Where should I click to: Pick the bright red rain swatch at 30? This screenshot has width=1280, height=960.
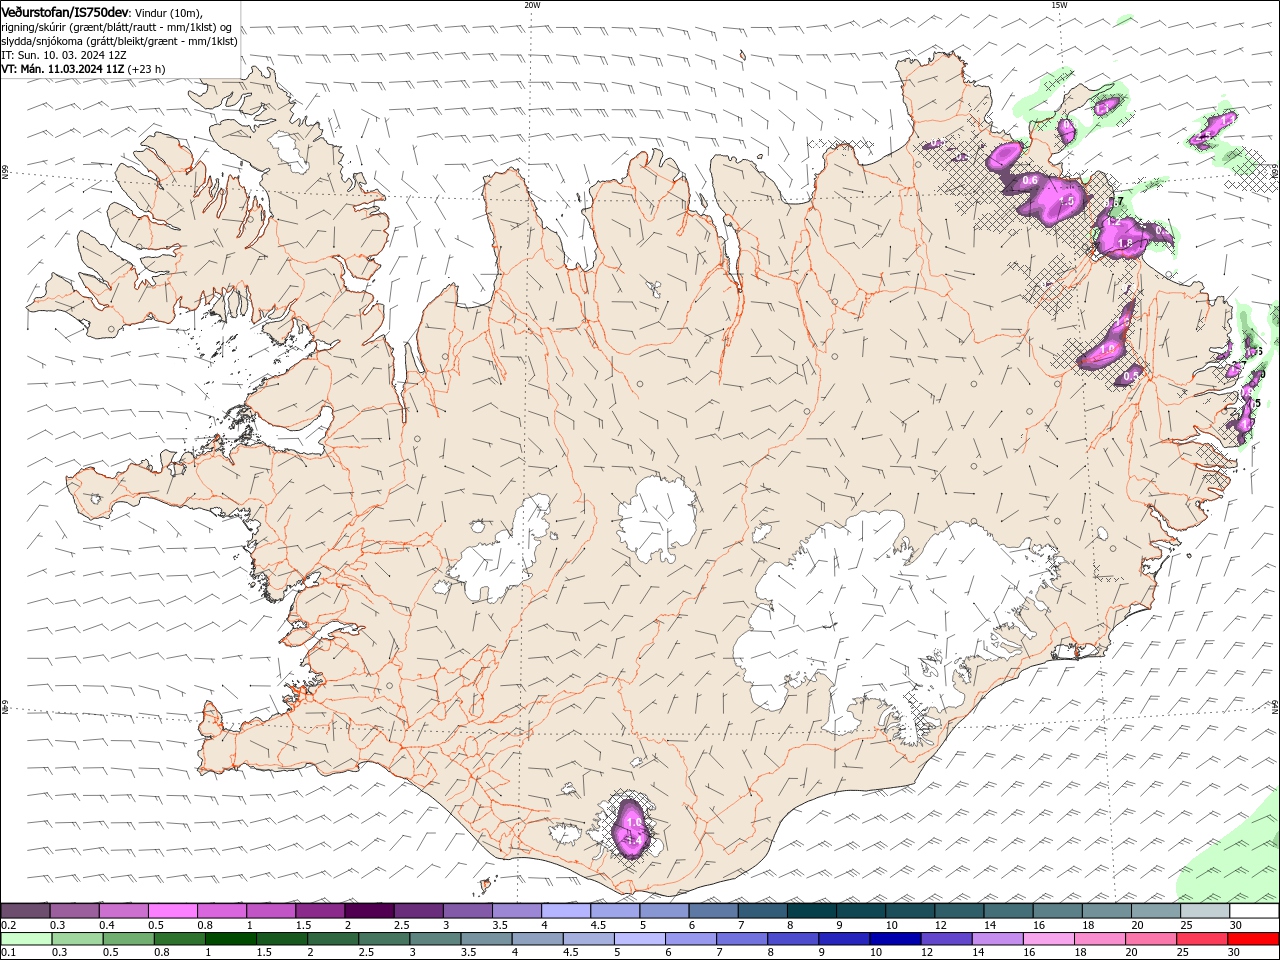(x=1253, y=938)
